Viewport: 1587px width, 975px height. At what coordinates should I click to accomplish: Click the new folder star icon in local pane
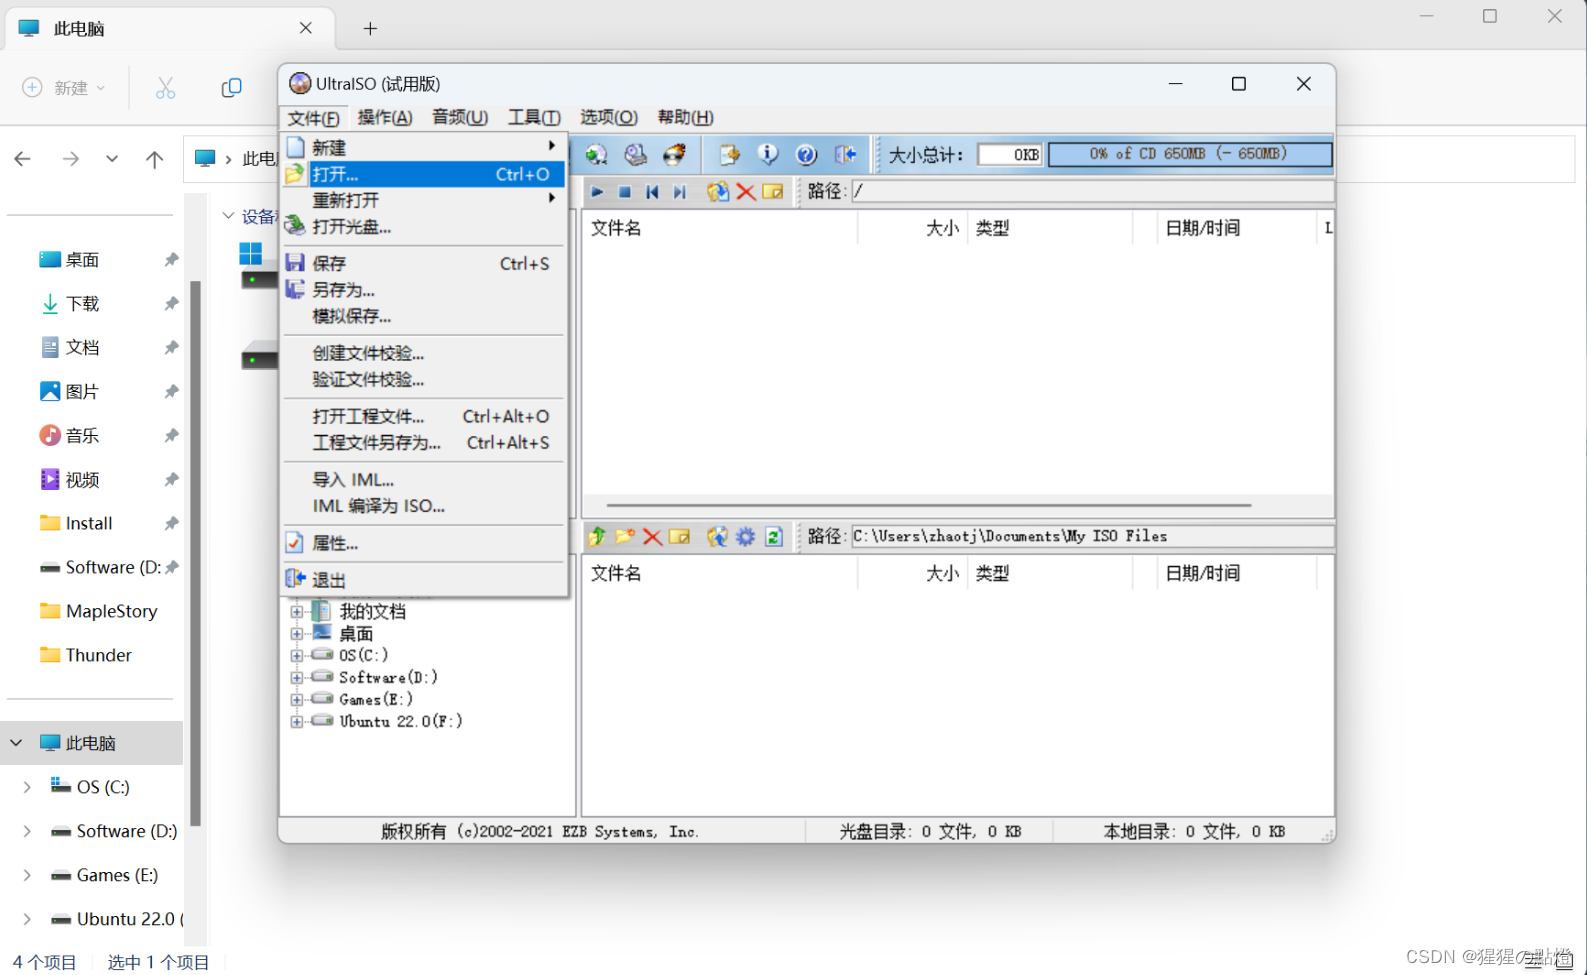pyautogui.click(x=625, y=537)
